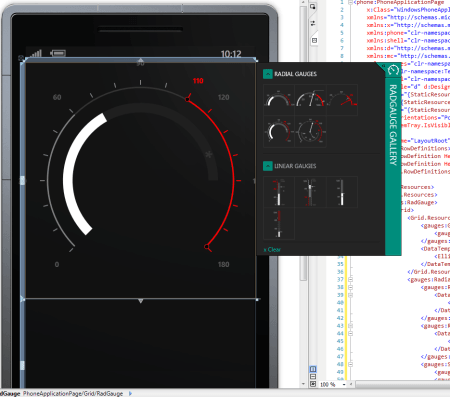
Task: Click the xmlns:phone attribute on line 5
Action: [x=408, y=33]
